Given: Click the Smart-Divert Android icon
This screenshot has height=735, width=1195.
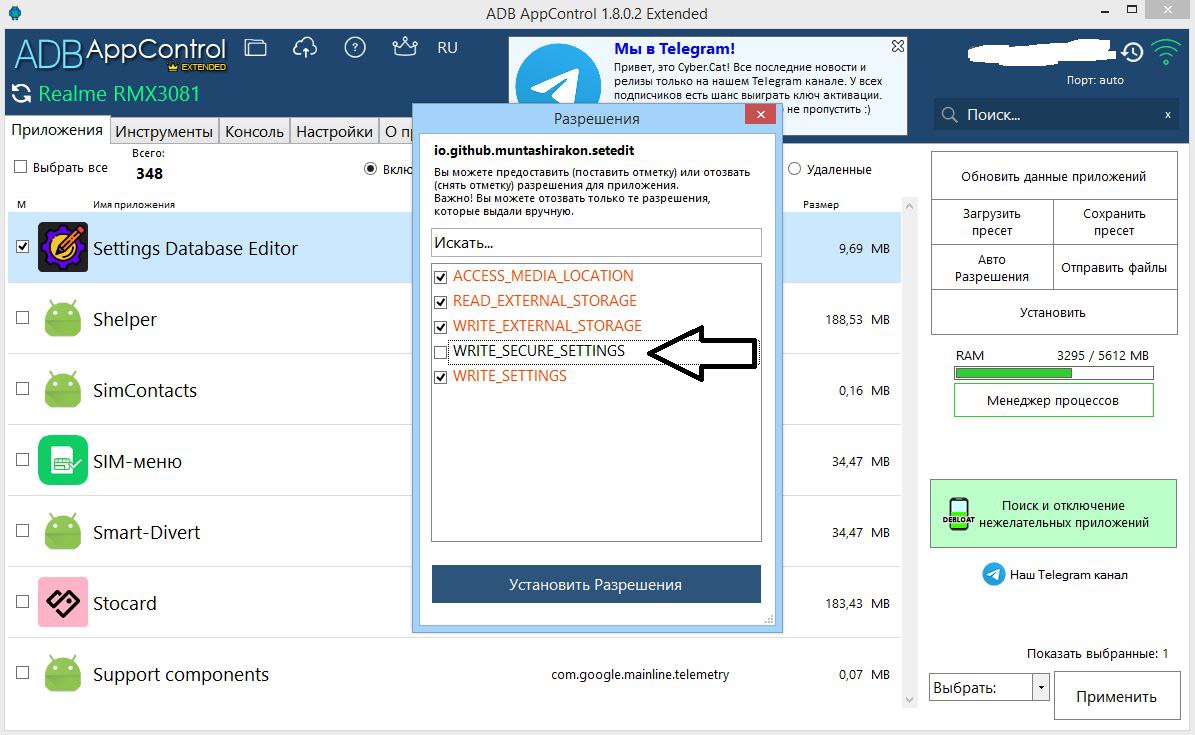Looking at the screenshot, I should (x=62, y=531).
